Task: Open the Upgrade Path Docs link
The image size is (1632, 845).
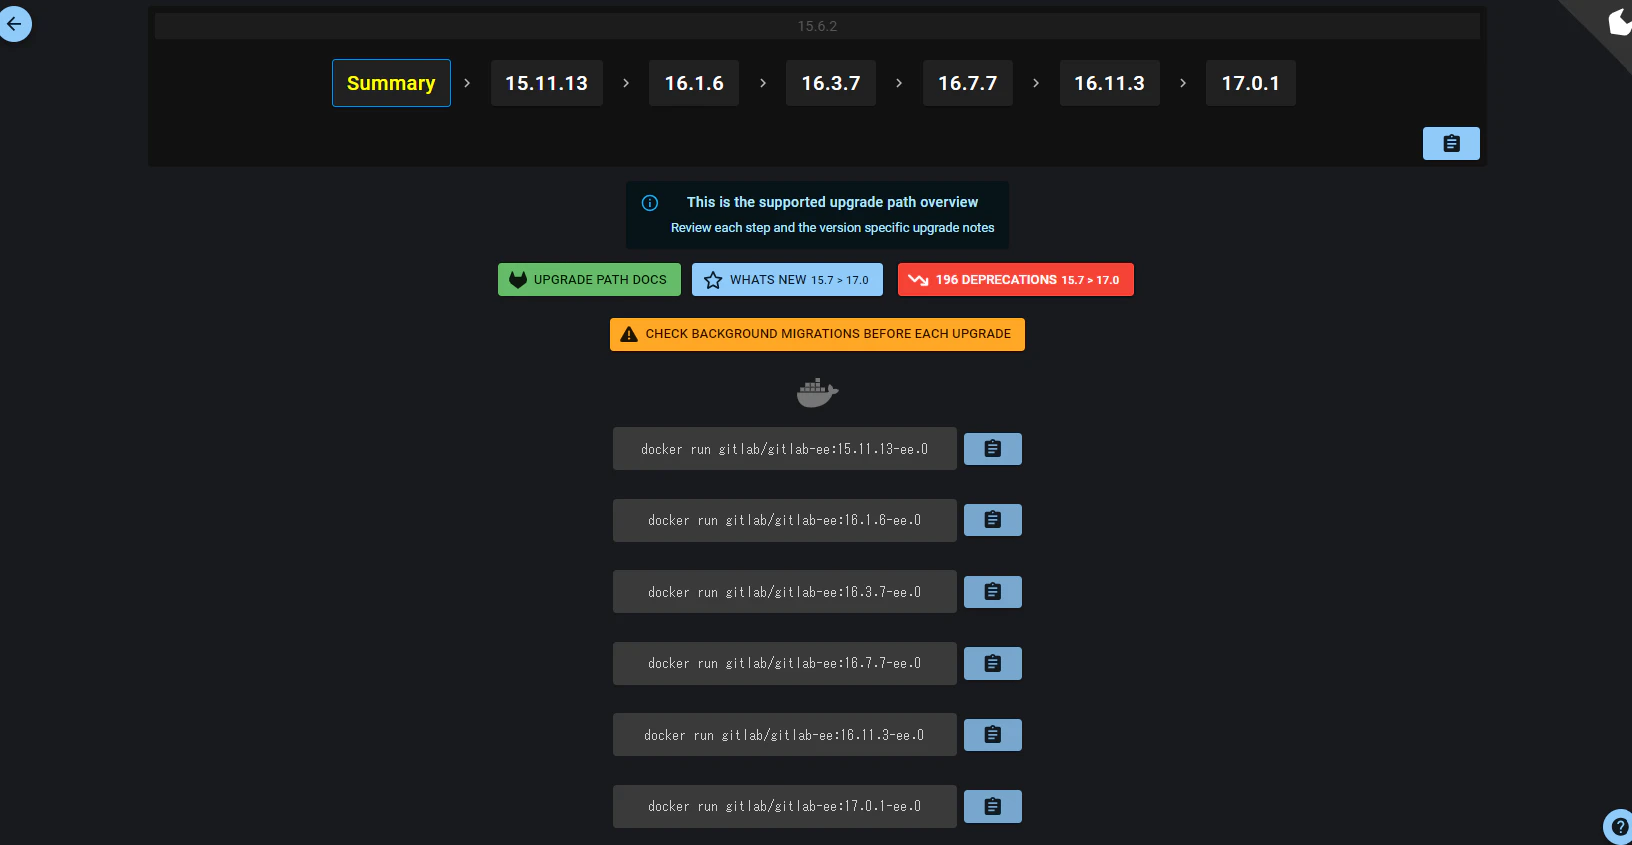Action: click(x=589, y=280)
